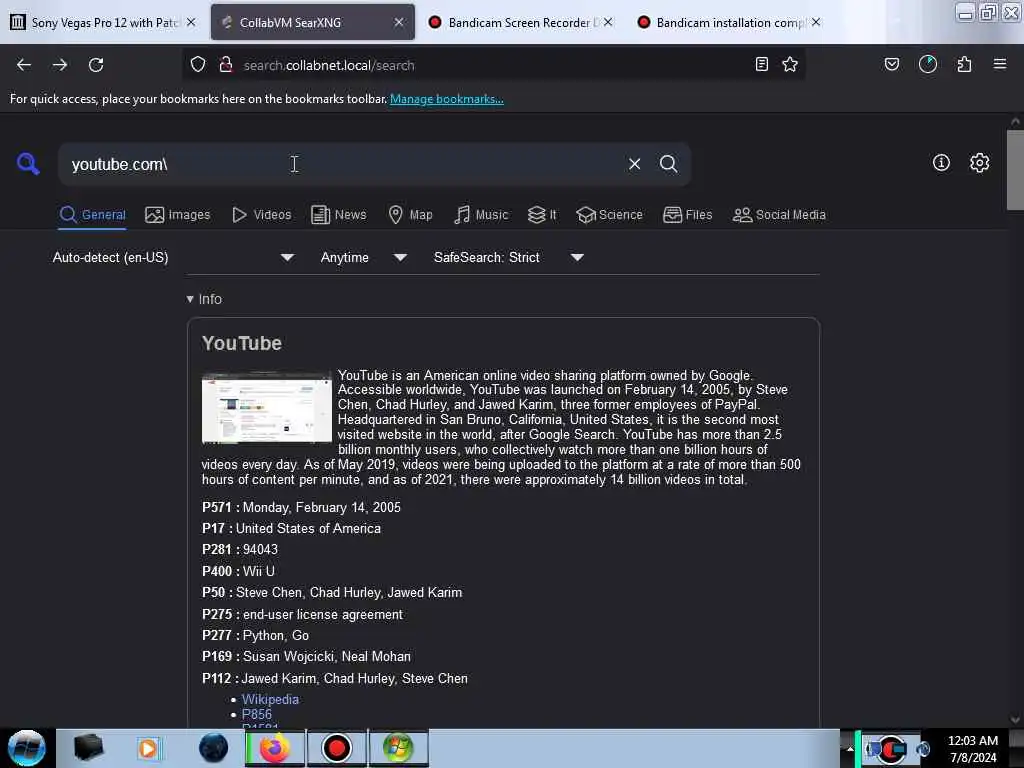Clear the search query text
The height and width of the screenshot is (768, 1024).
tap(634, 164)
